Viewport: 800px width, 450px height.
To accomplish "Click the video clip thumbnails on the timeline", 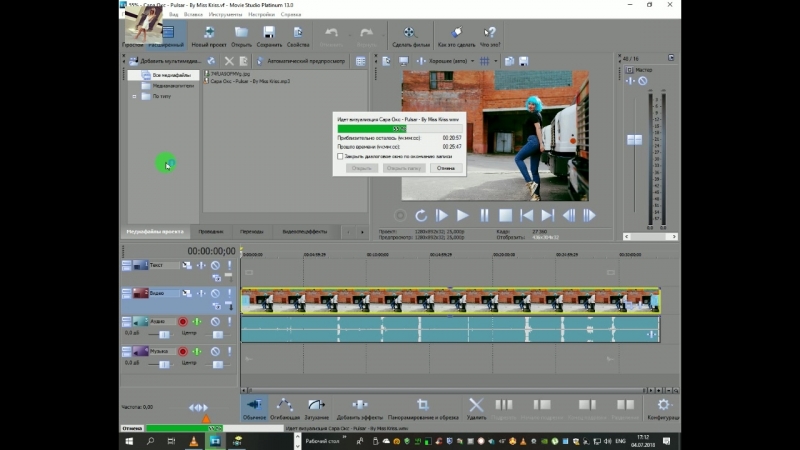I will point(450,301).
